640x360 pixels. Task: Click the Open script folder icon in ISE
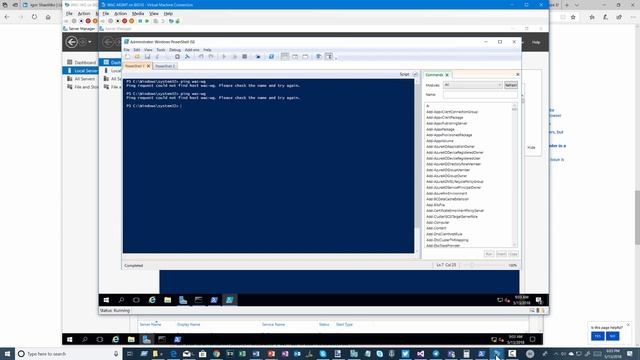(137, 57)
